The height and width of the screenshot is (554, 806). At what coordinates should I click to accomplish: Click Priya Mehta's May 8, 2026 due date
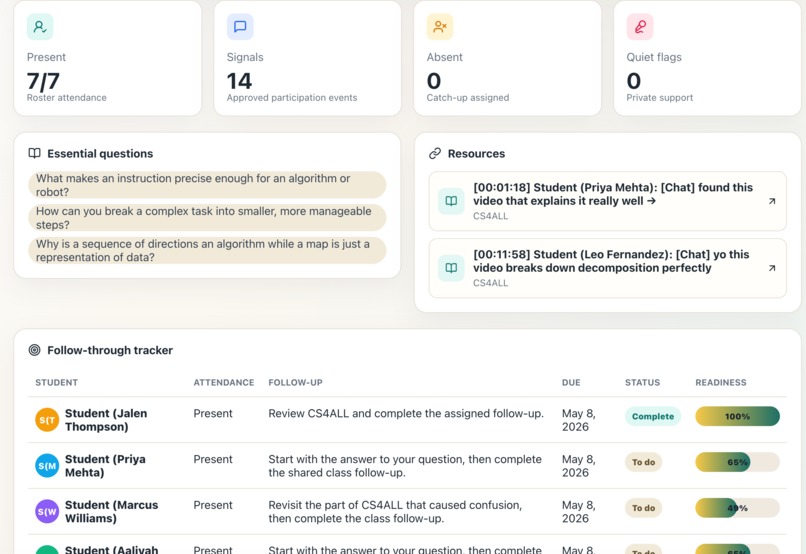click(579, 466)
